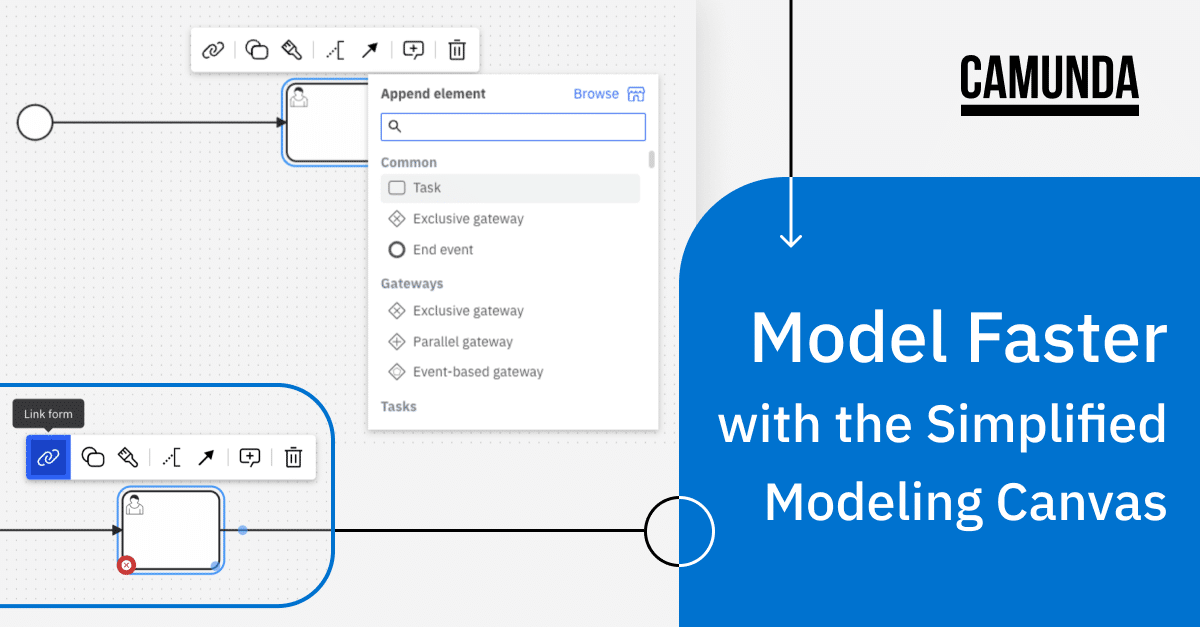The image size is (1200, 627).
Task: Click change element icon in upper context pad
Action: click(257, 50)
